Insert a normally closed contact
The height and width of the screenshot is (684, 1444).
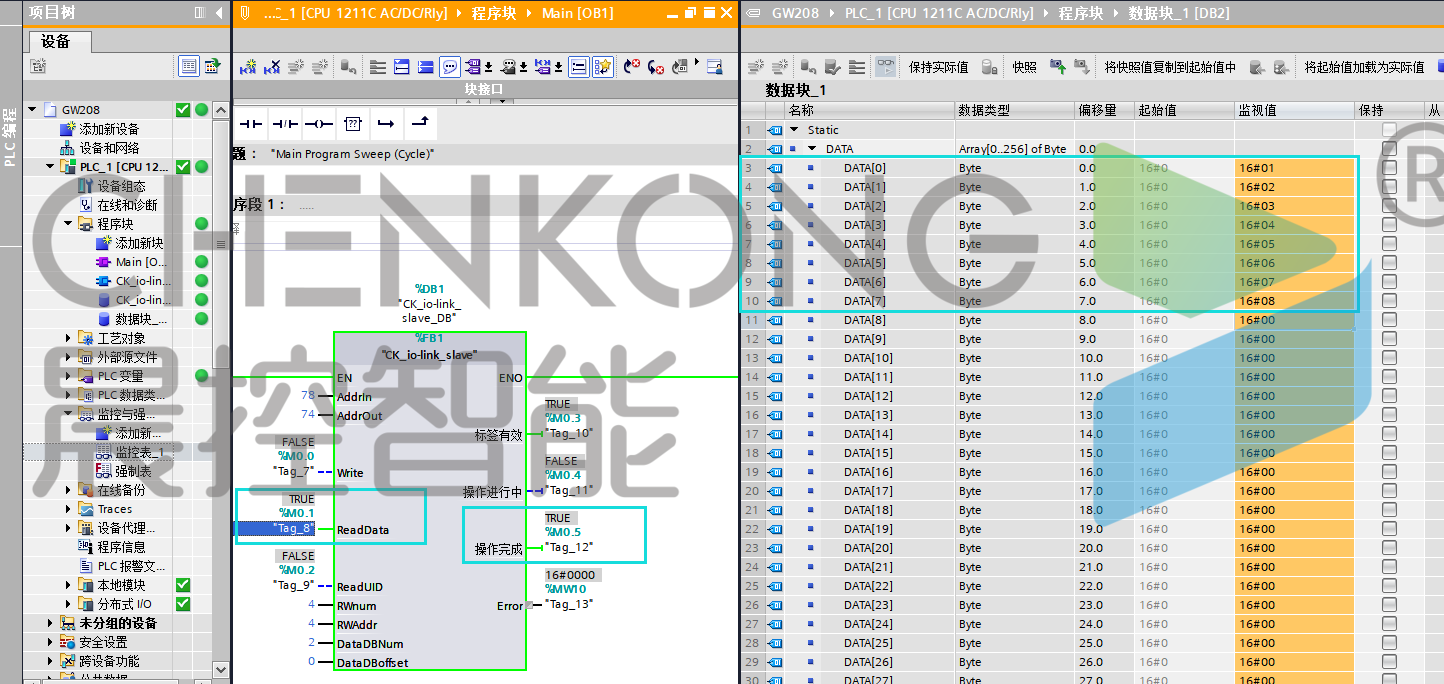(x=285, y=124)
